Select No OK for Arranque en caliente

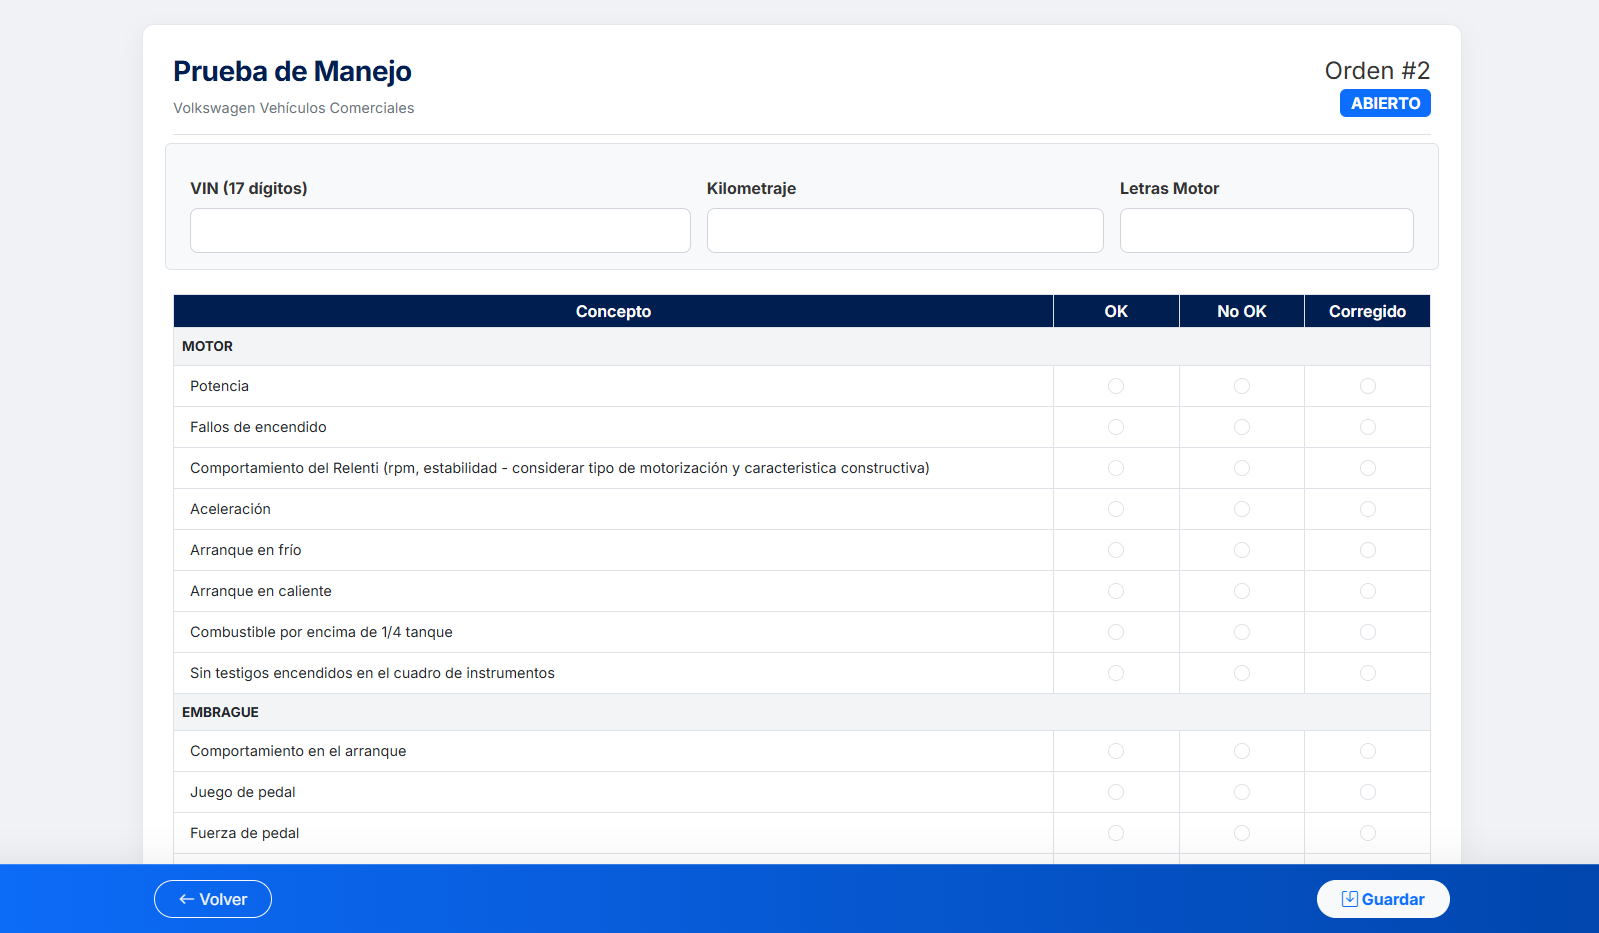1241,591
